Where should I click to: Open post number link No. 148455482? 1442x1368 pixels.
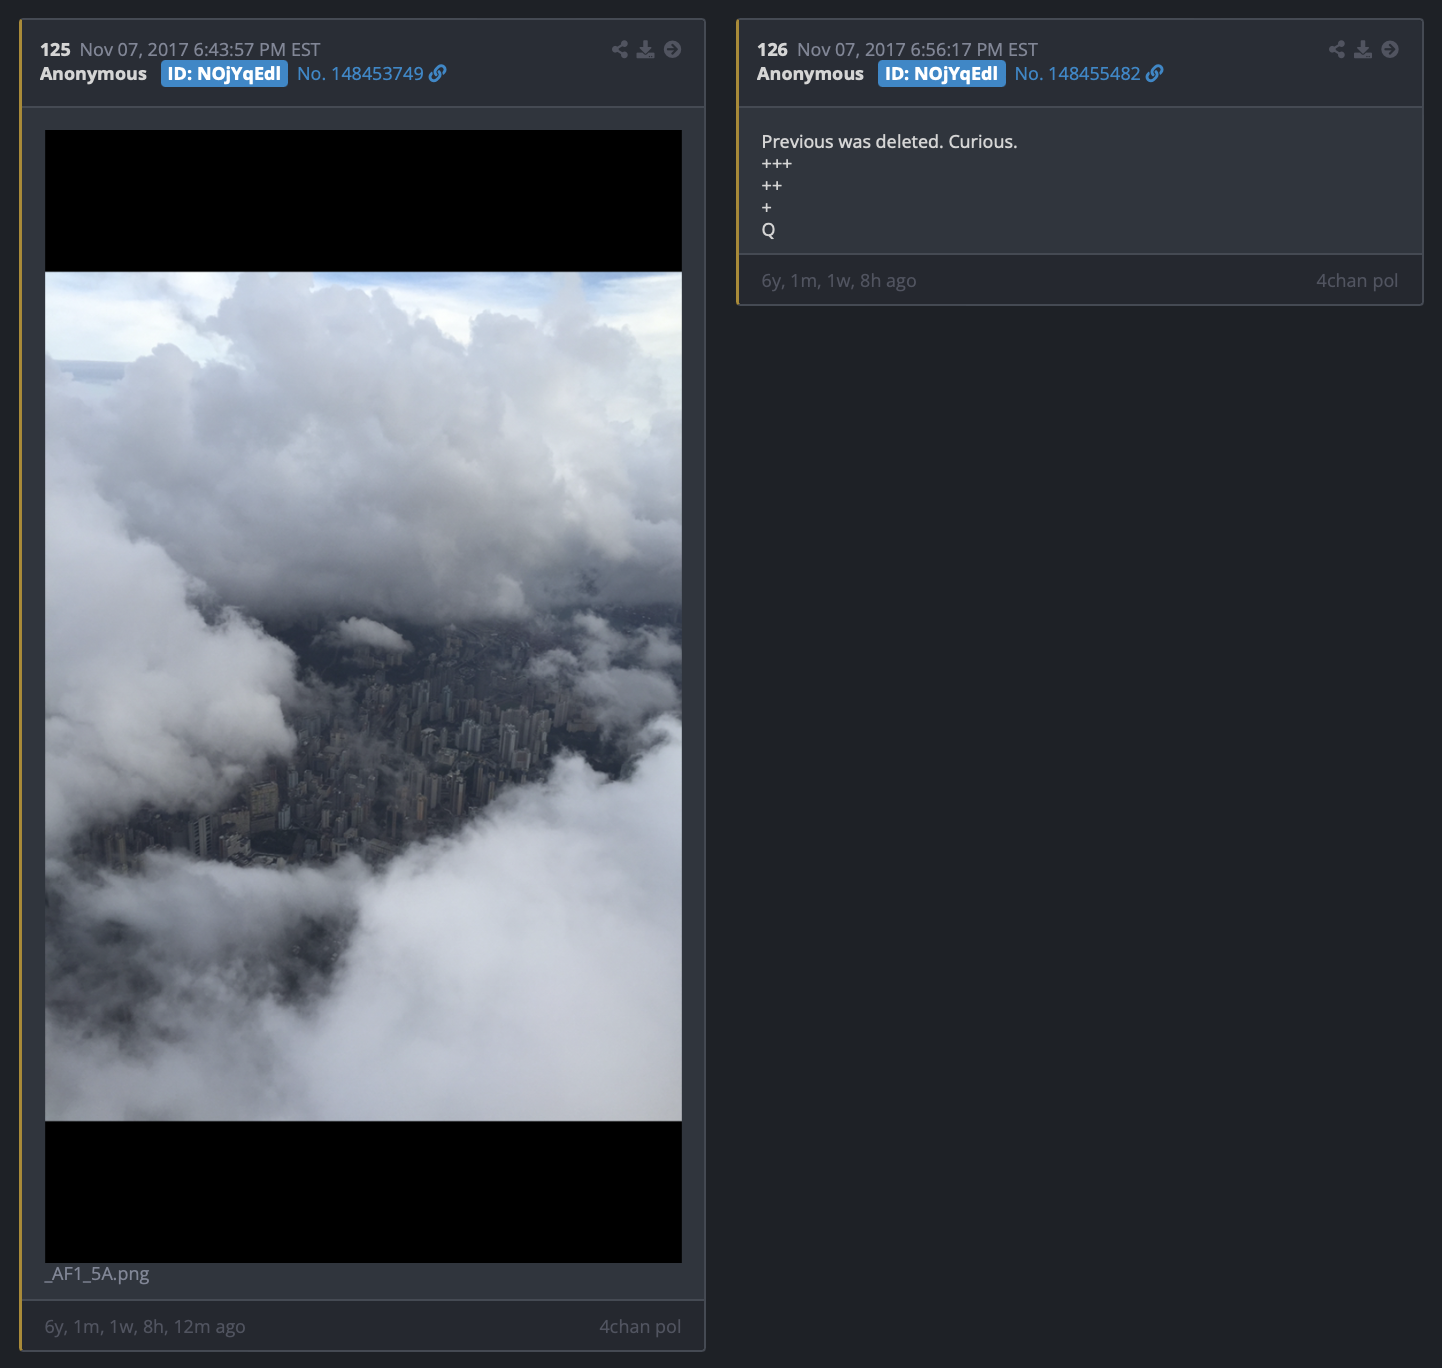coord(1077,74)
